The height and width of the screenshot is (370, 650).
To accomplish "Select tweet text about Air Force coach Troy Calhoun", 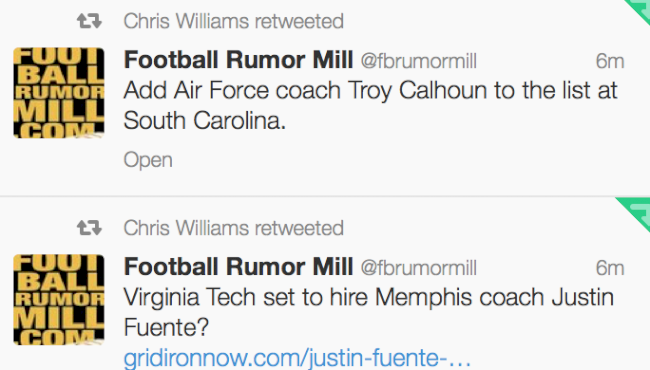I will (x=371, y=106).
